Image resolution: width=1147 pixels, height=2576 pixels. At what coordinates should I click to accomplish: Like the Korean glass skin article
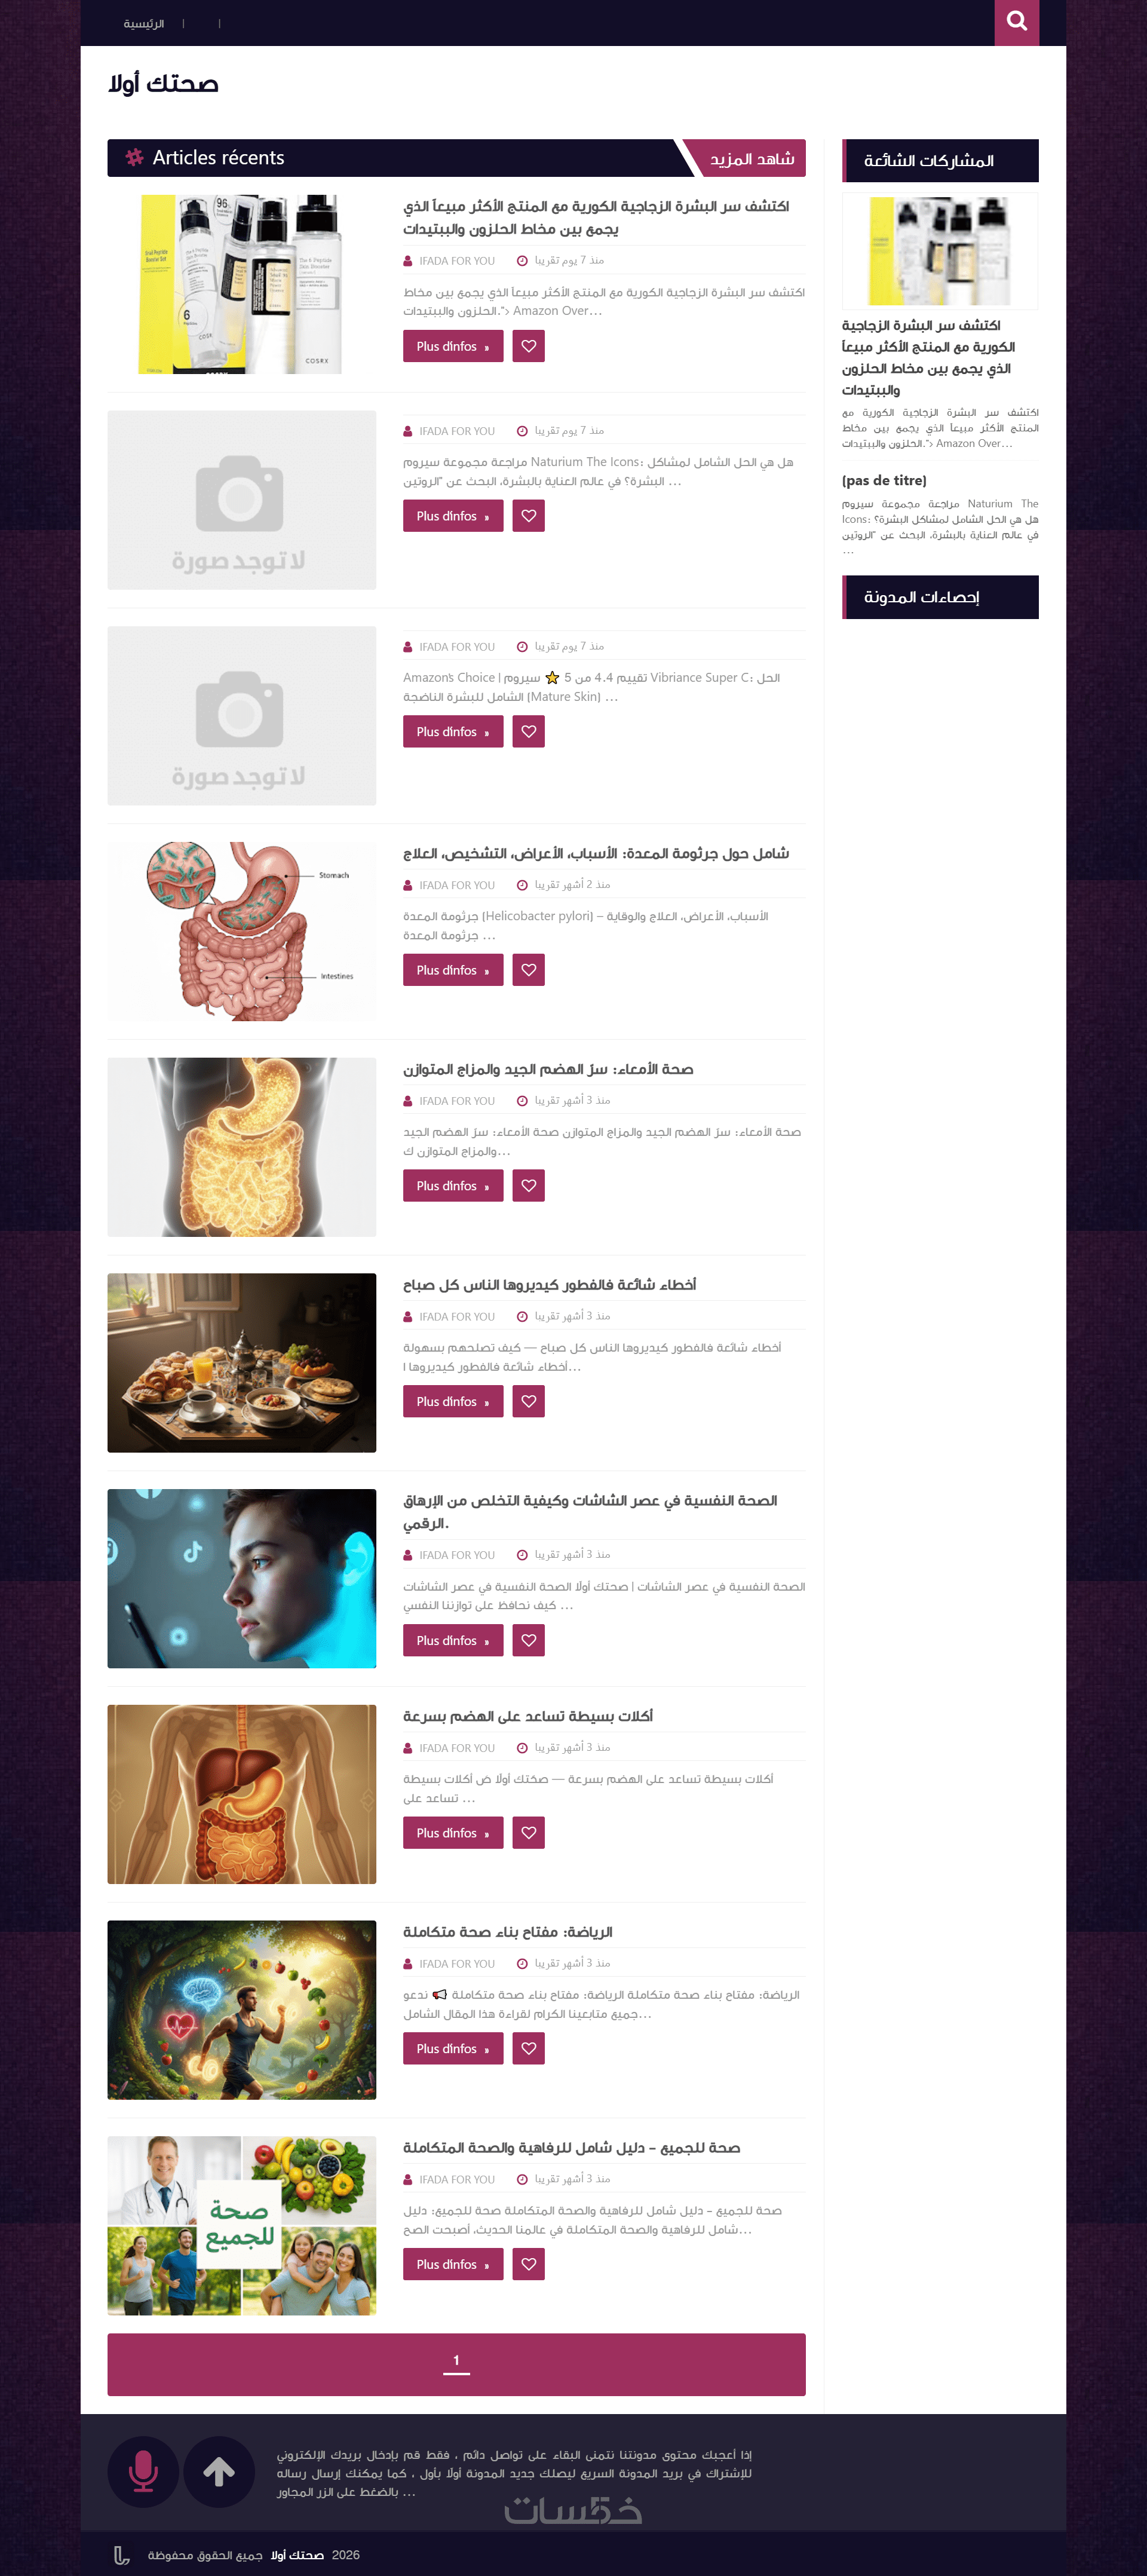pos(528,346)
